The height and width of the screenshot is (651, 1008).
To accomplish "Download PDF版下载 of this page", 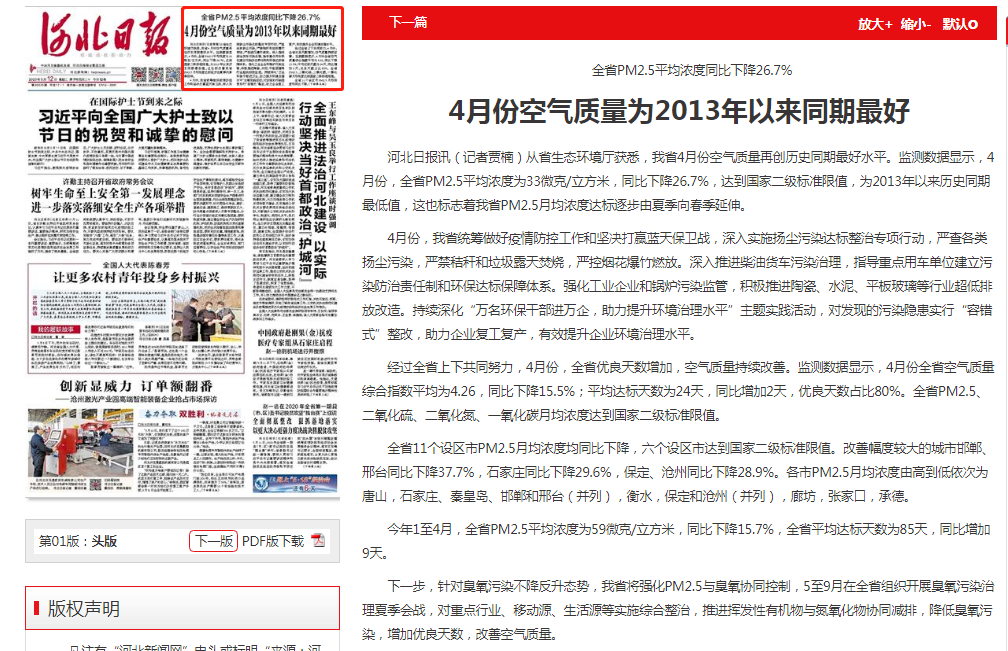I will pos(273,541).
